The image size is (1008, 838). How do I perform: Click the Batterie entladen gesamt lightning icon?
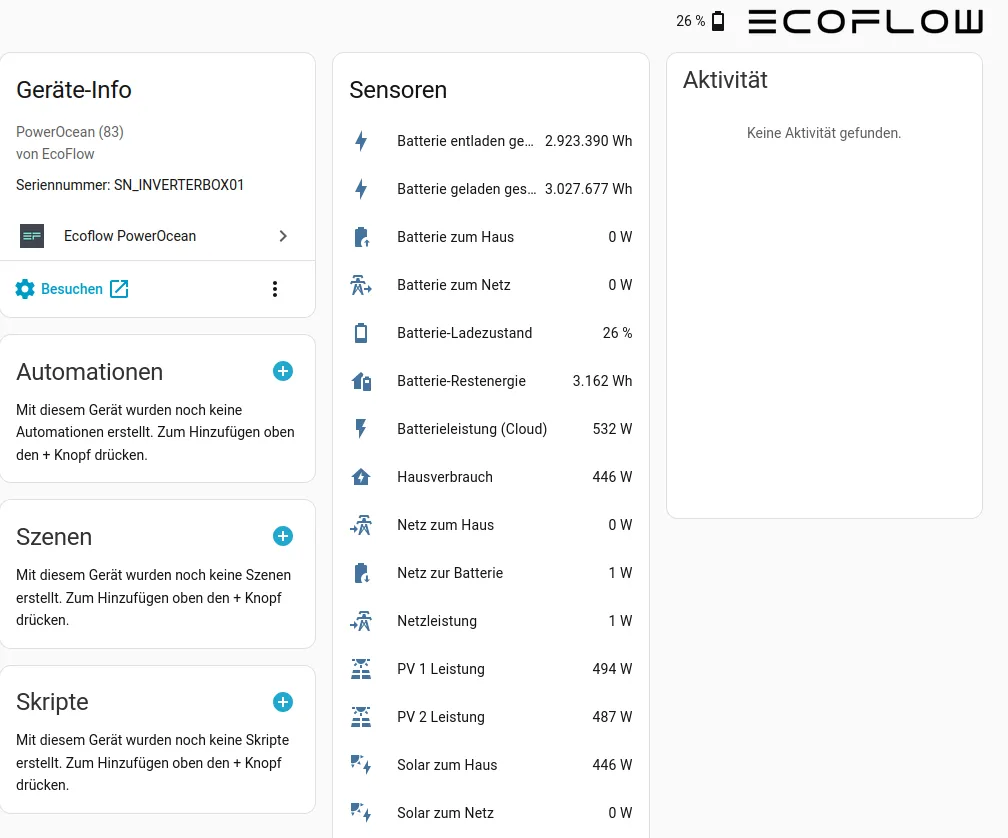point(361,141)
